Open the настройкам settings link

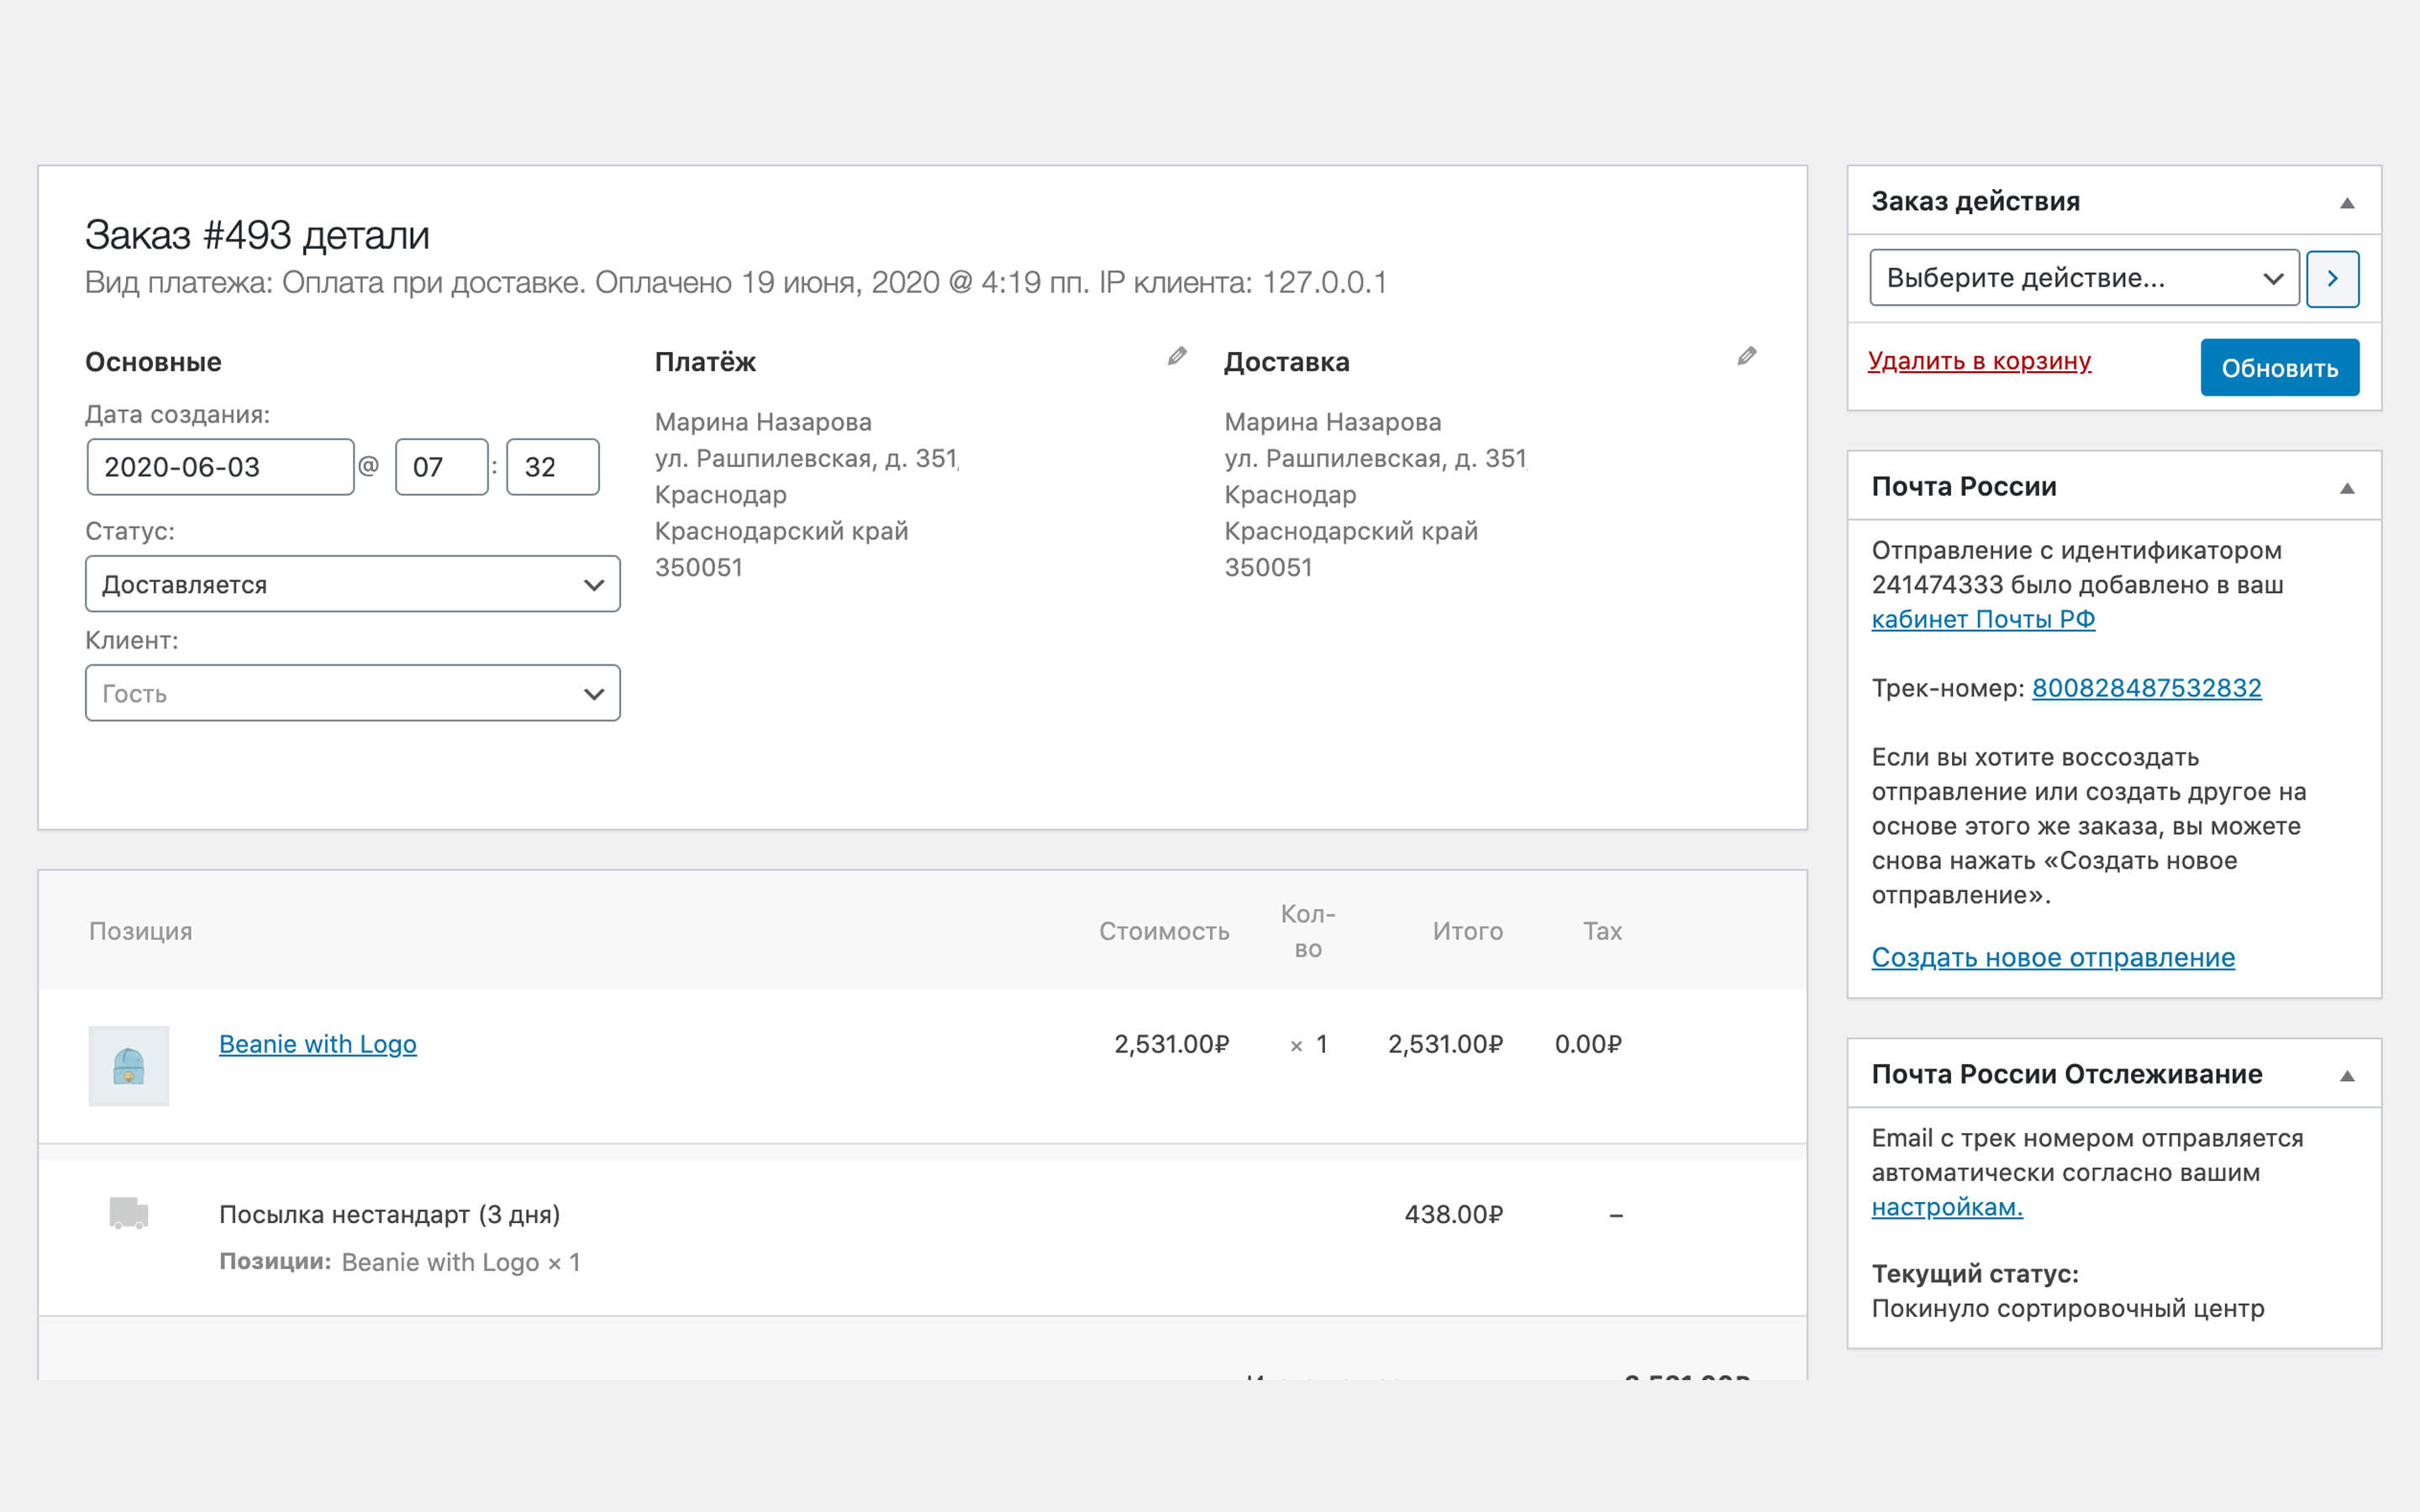click(1946, 1207)
